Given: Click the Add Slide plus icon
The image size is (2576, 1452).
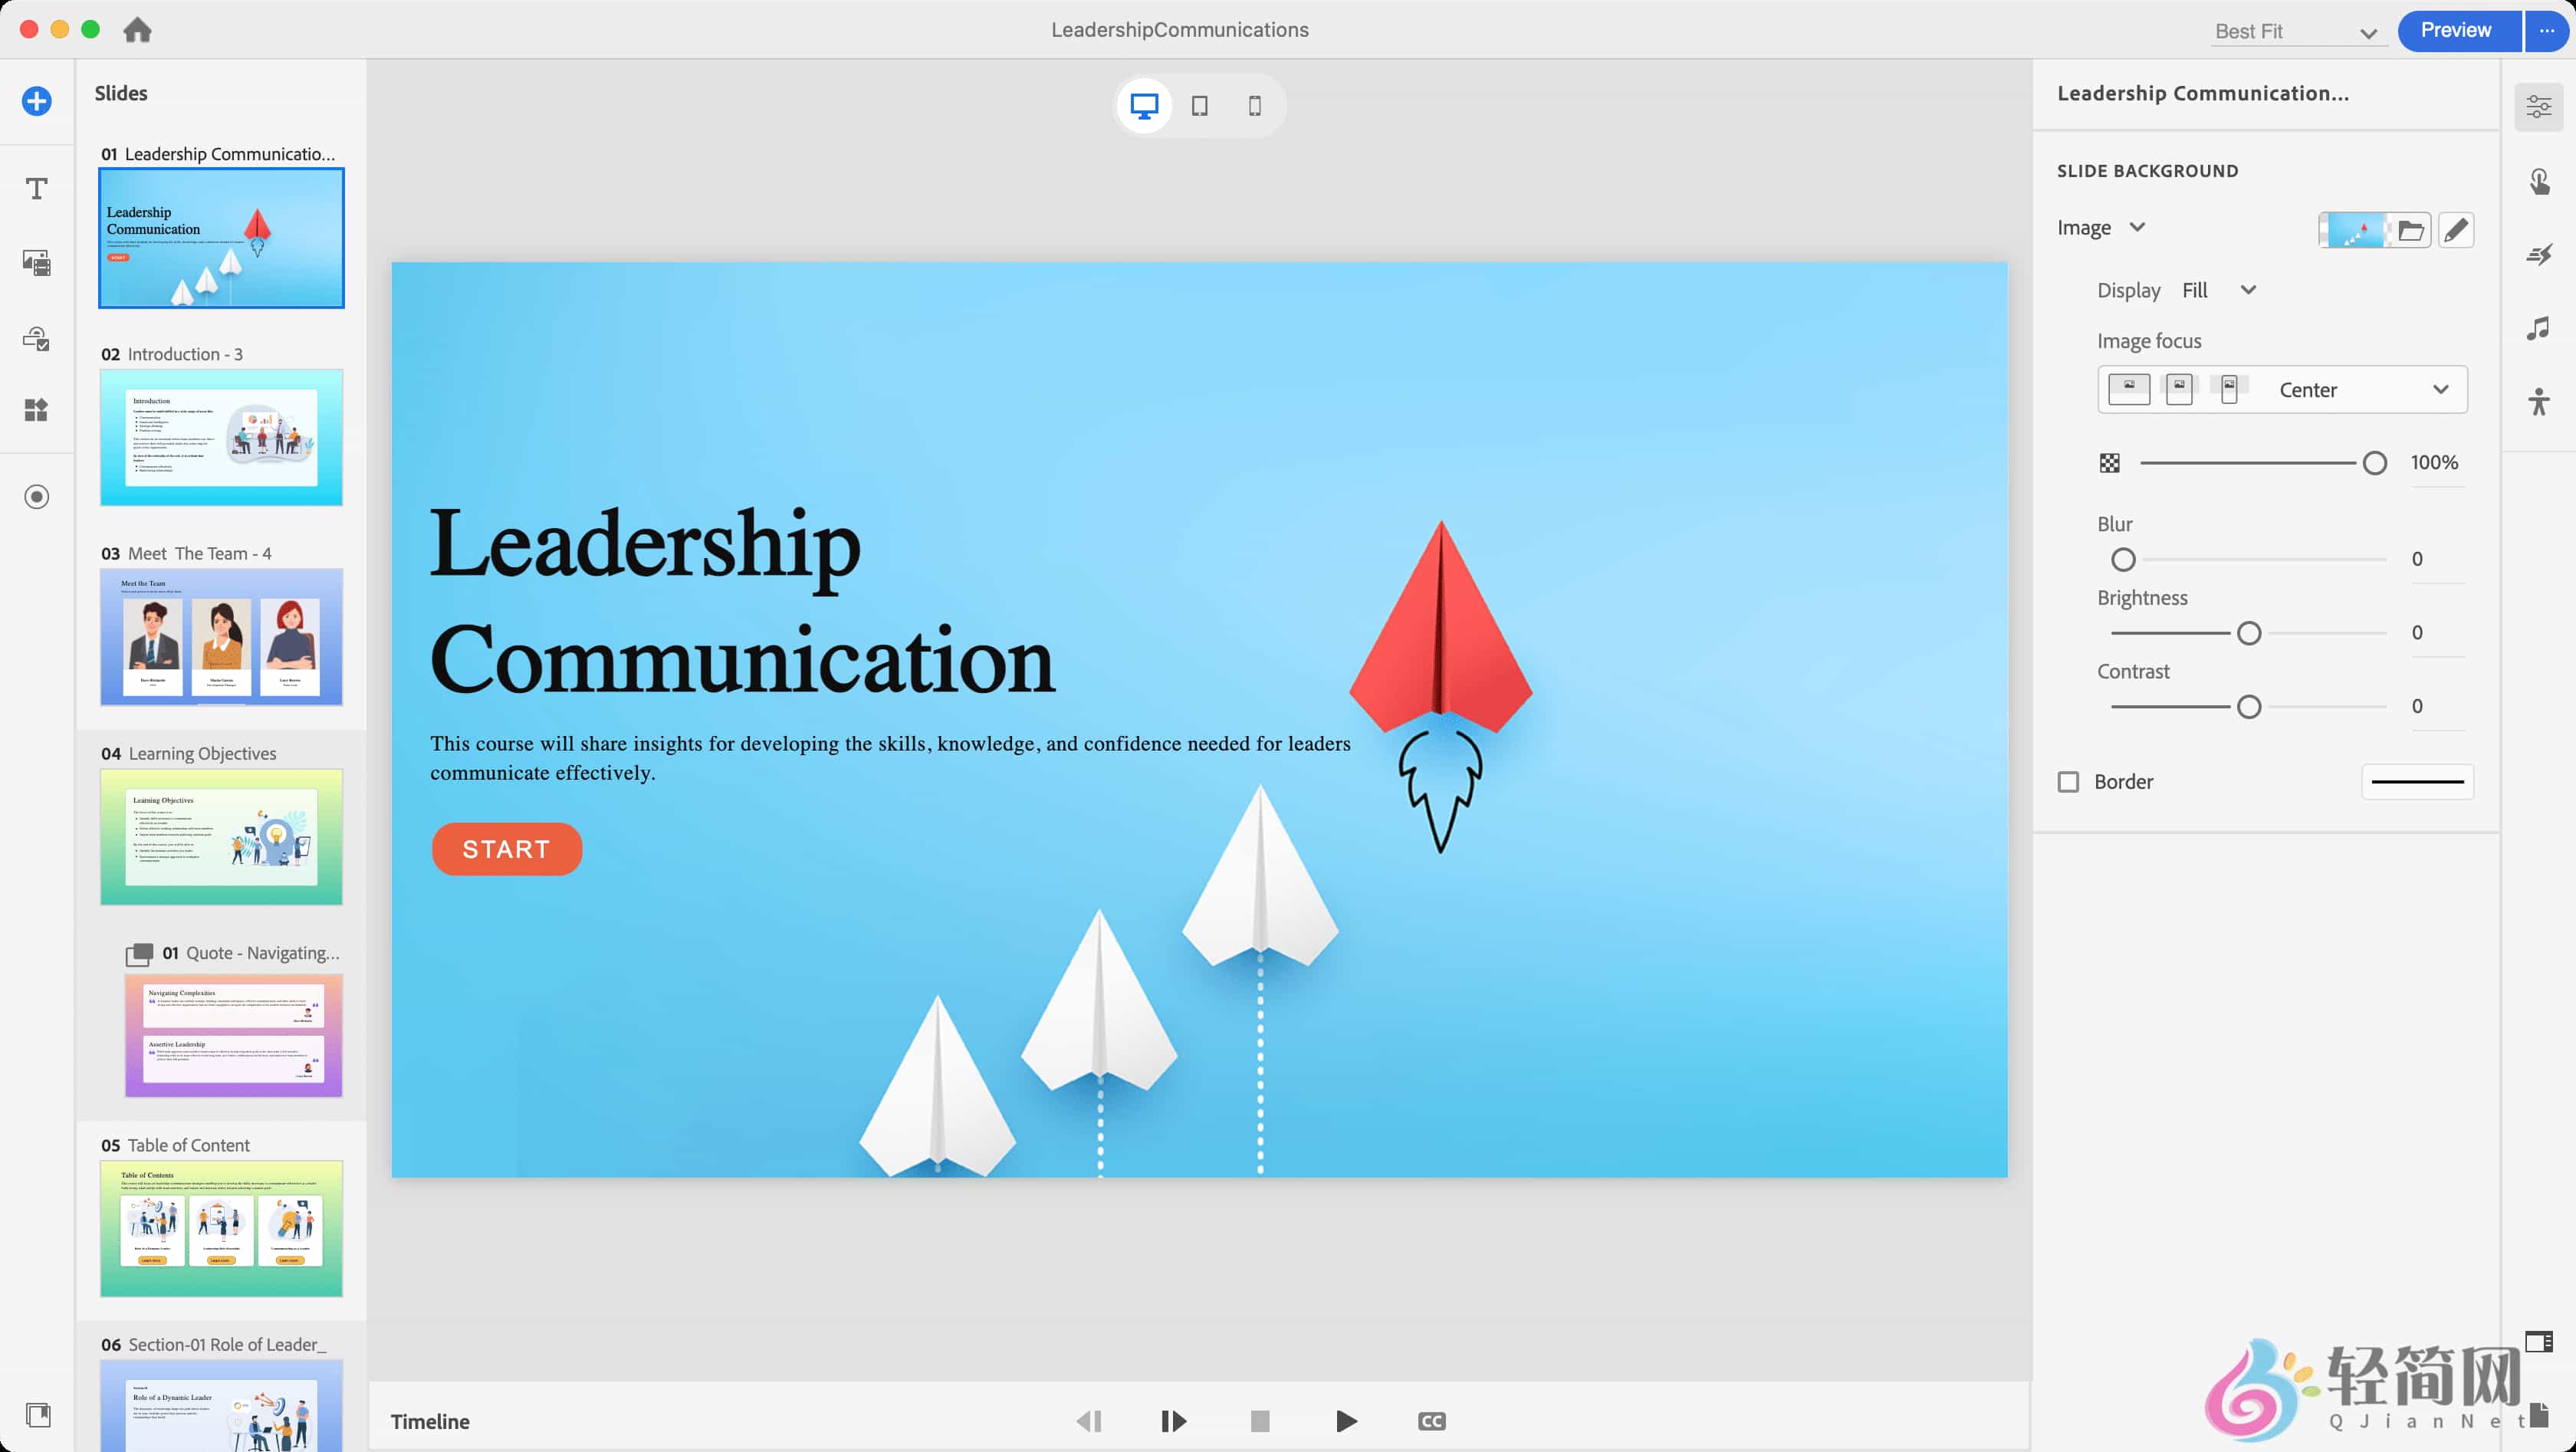Looking at the screenshot, I should (37, 101).
